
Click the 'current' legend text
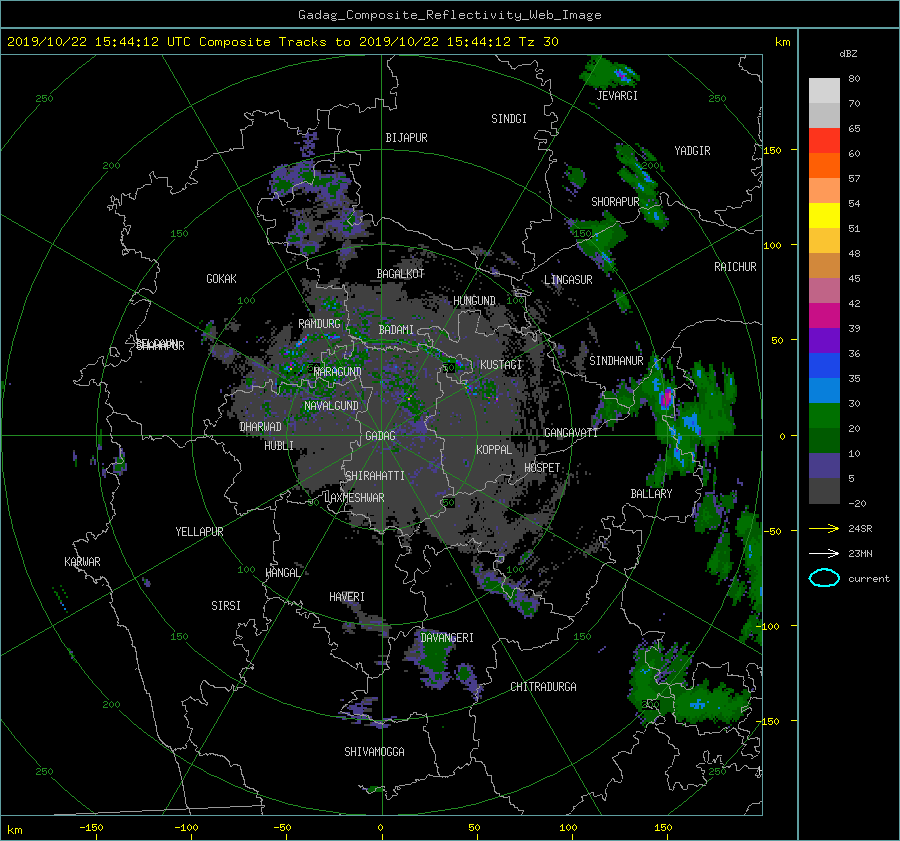869,579
